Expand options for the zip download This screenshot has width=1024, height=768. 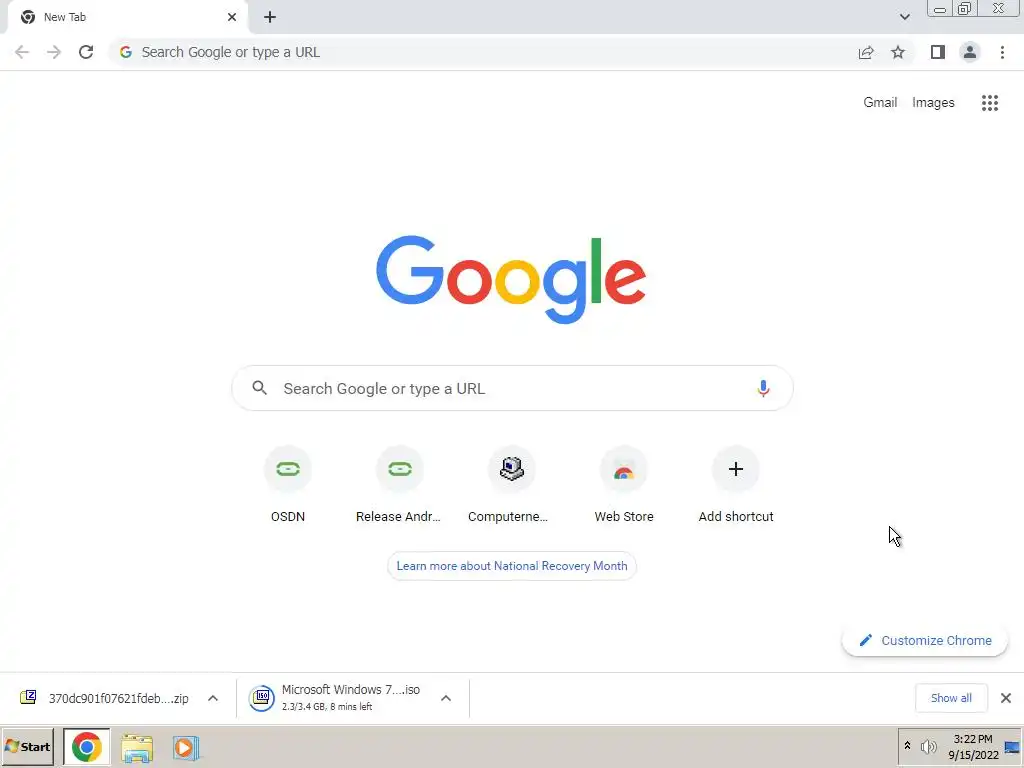213,698
